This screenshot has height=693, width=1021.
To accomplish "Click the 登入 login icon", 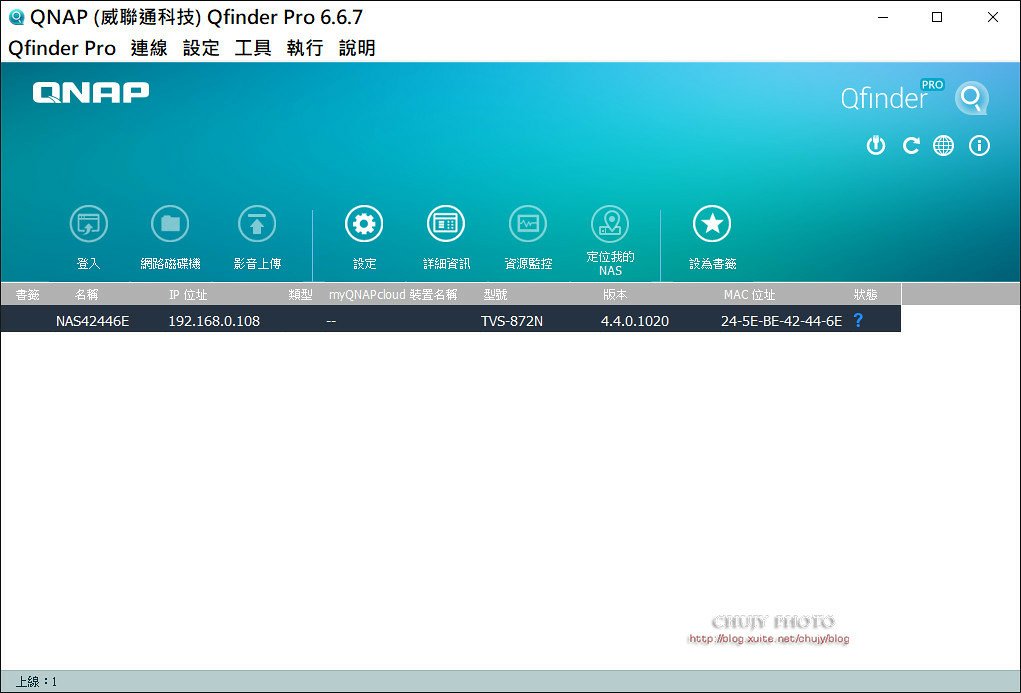I will point(89,224).
